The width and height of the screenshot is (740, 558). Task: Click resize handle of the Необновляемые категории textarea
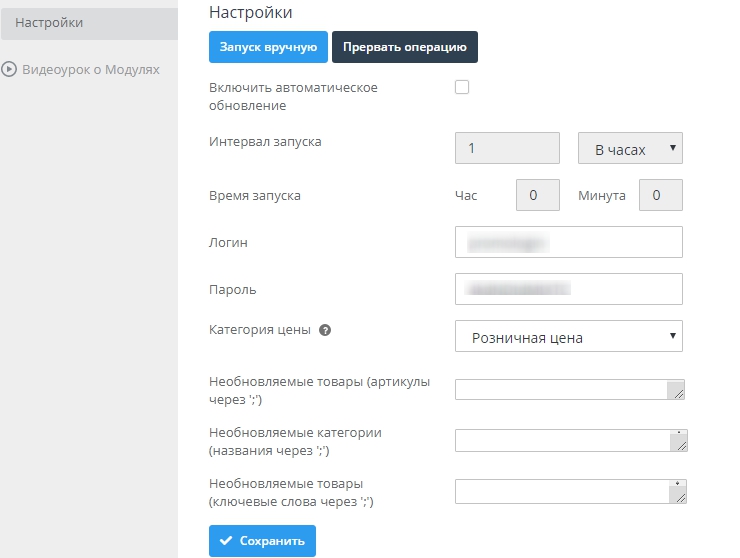pos(678,446)
